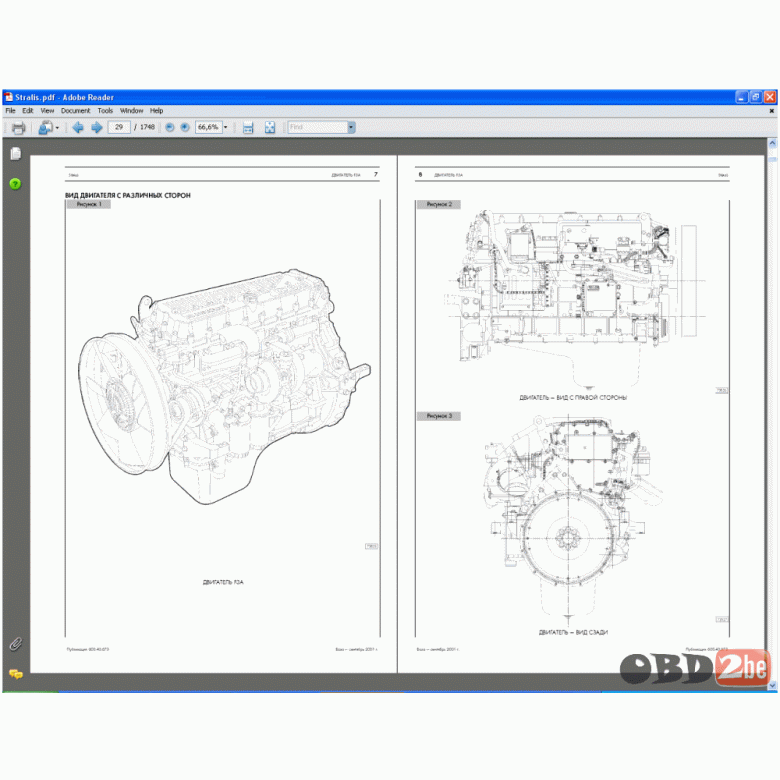Screen dimensions: 780x780
Task: Open the Document menu
Action: coord(76,111)
